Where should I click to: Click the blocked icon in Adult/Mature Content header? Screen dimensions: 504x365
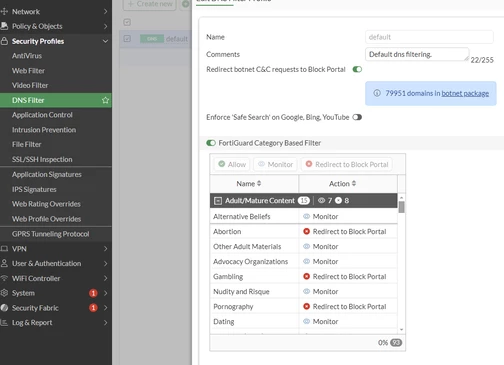[x=338, y=200]
